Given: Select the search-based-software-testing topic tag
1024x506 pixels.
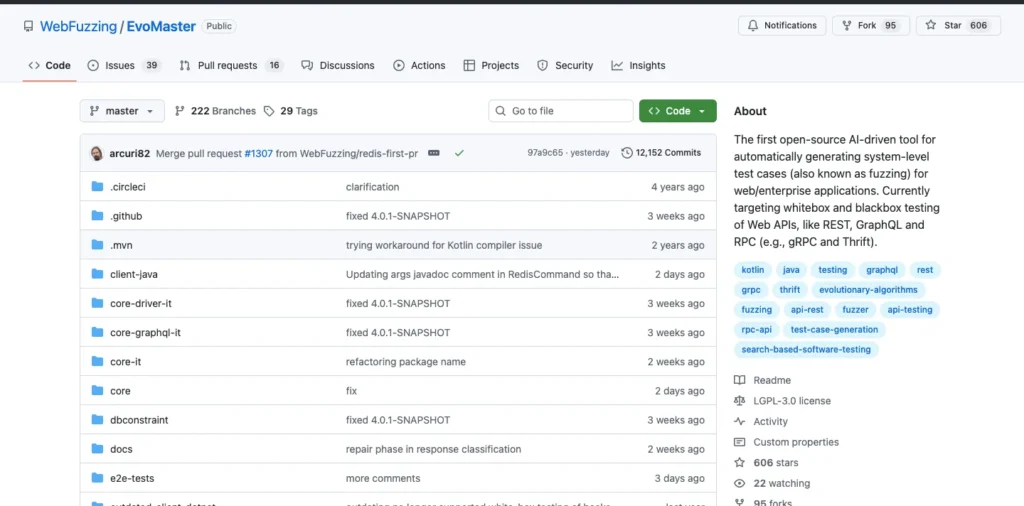Looking at the screenshot, I should (806, 349).
